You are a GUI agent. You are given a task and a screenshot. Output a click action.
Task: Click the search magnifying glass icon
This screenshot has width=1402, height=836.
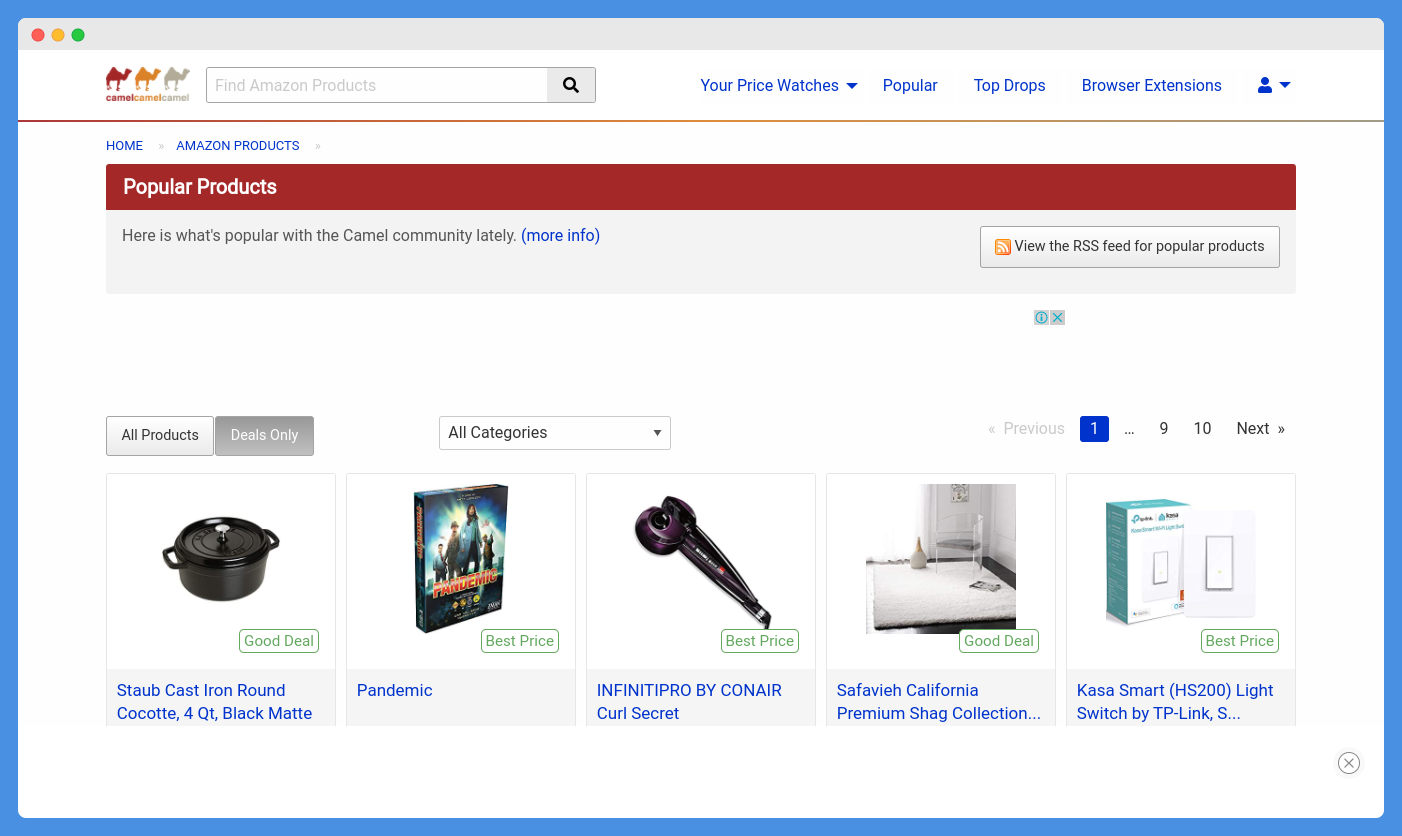coord(571,85)
